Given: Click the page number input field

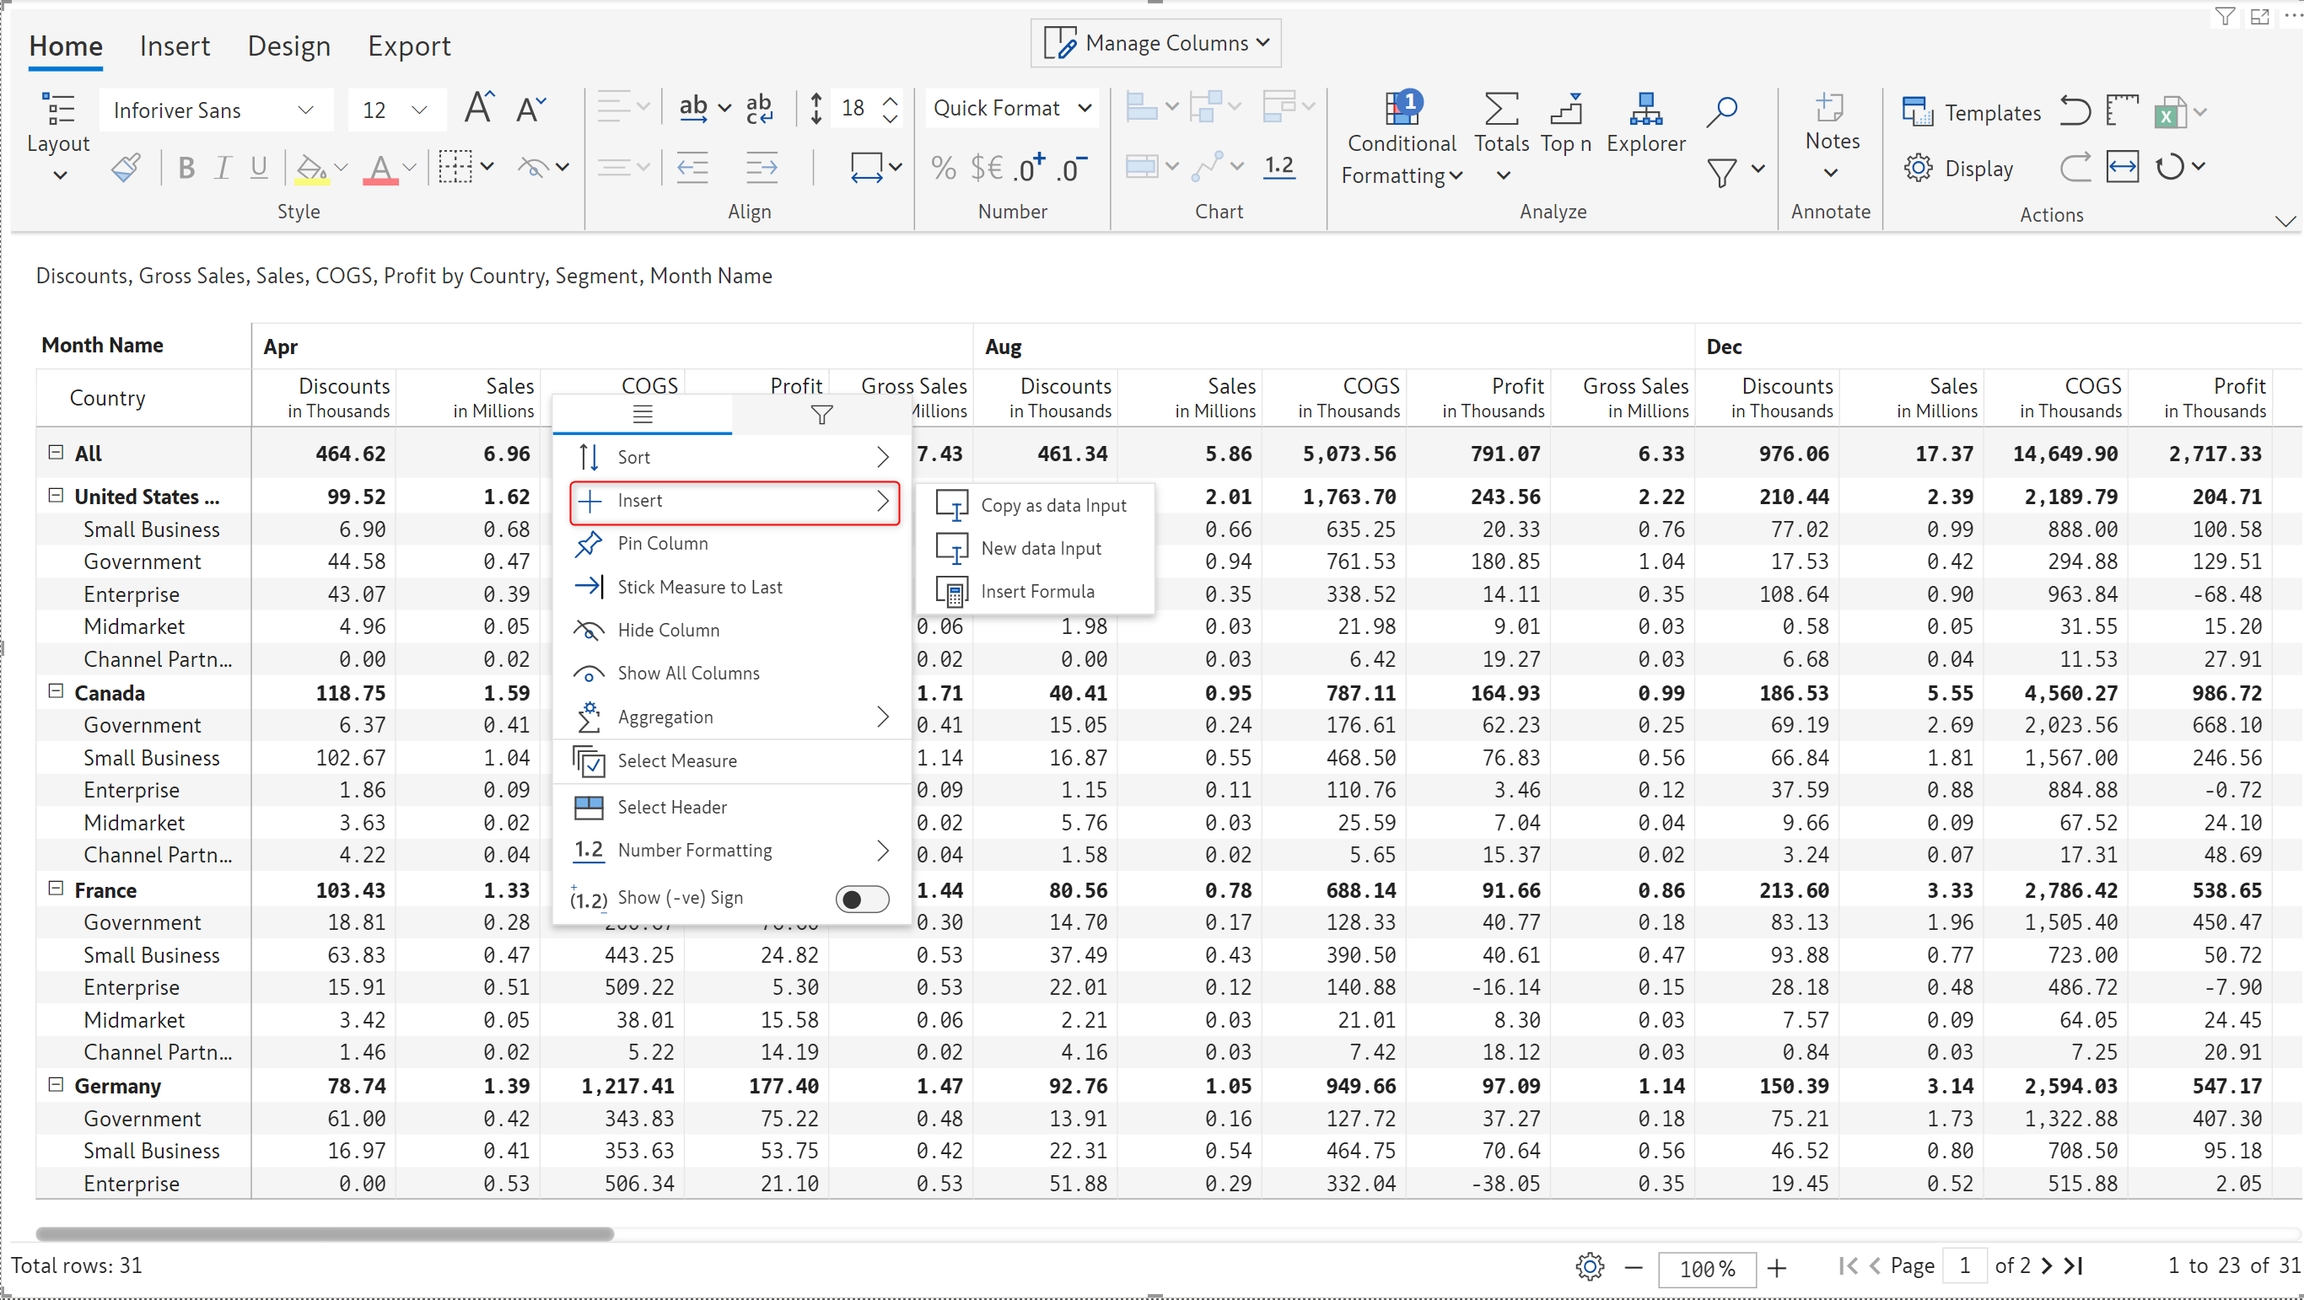Looking at the screenshot, I should click(1964, 1266).
